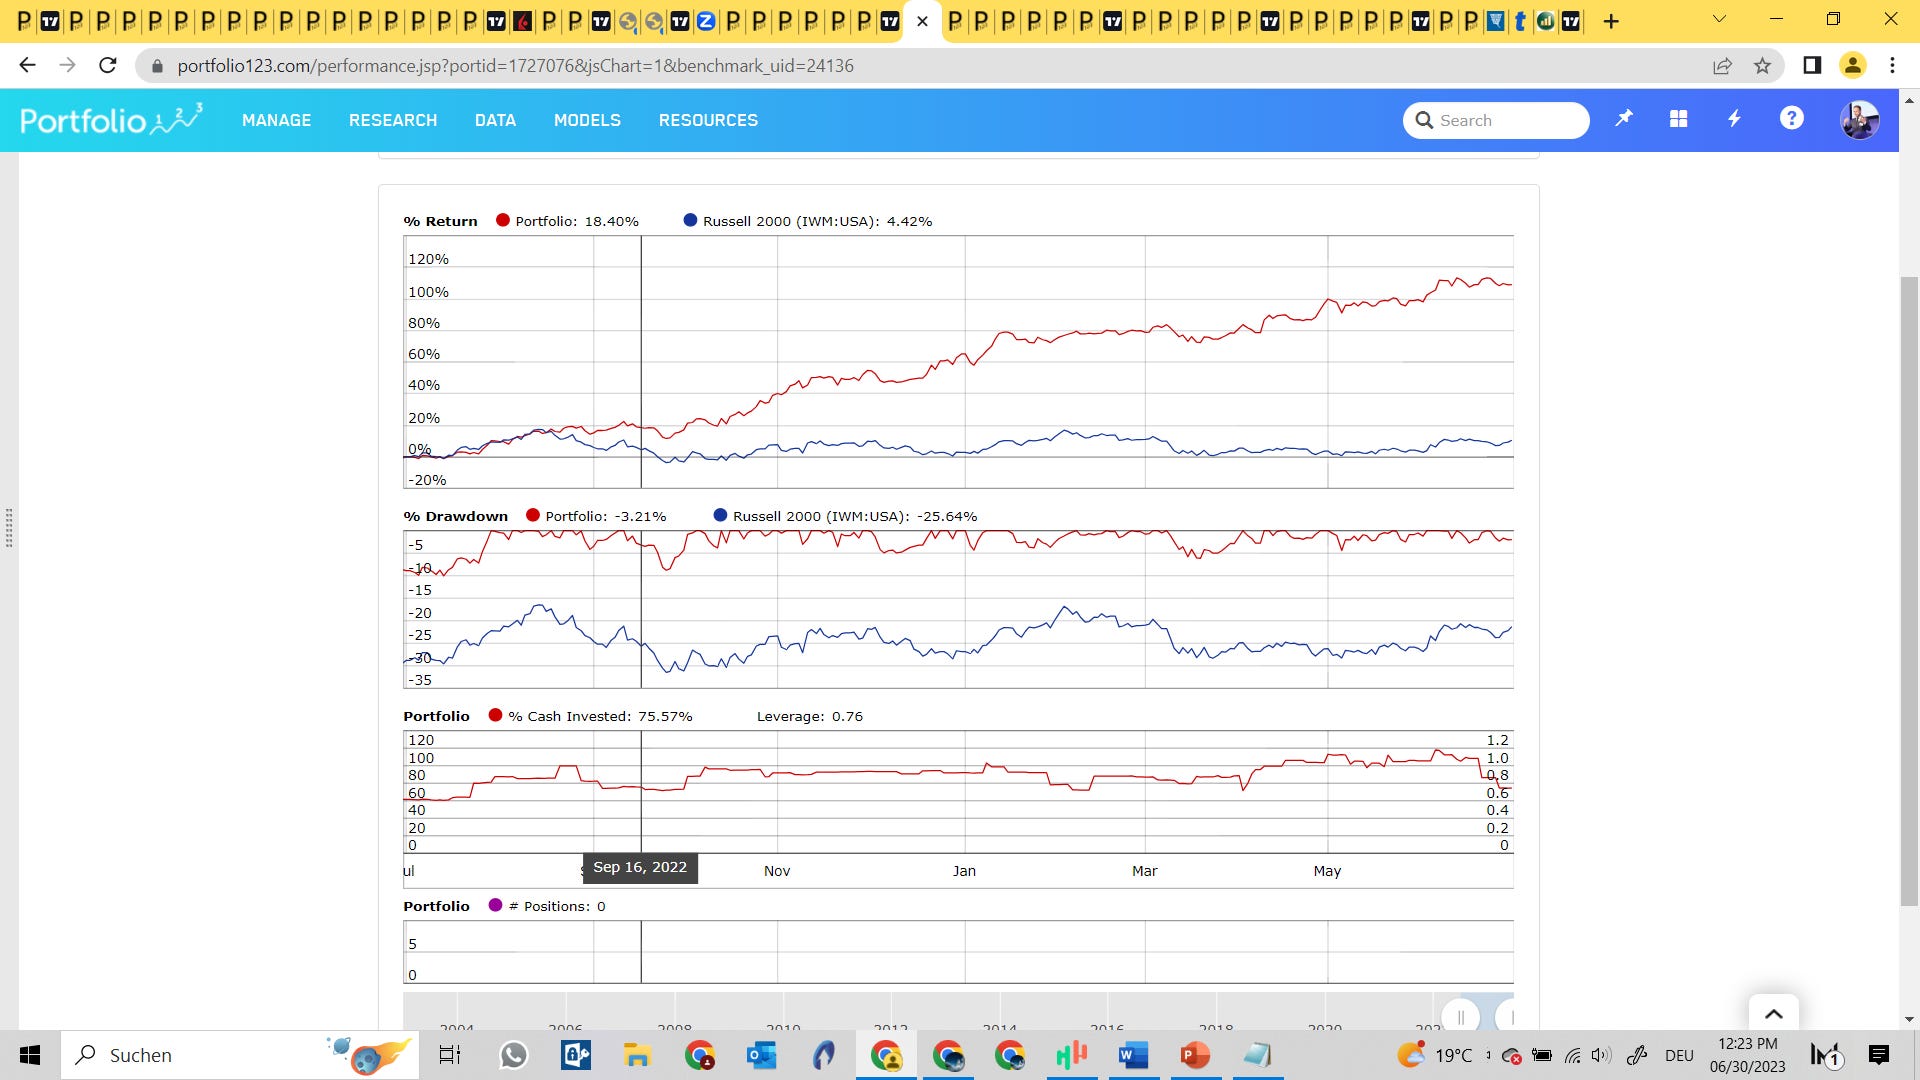Bookmark this page with star icon

[1762, 66]
